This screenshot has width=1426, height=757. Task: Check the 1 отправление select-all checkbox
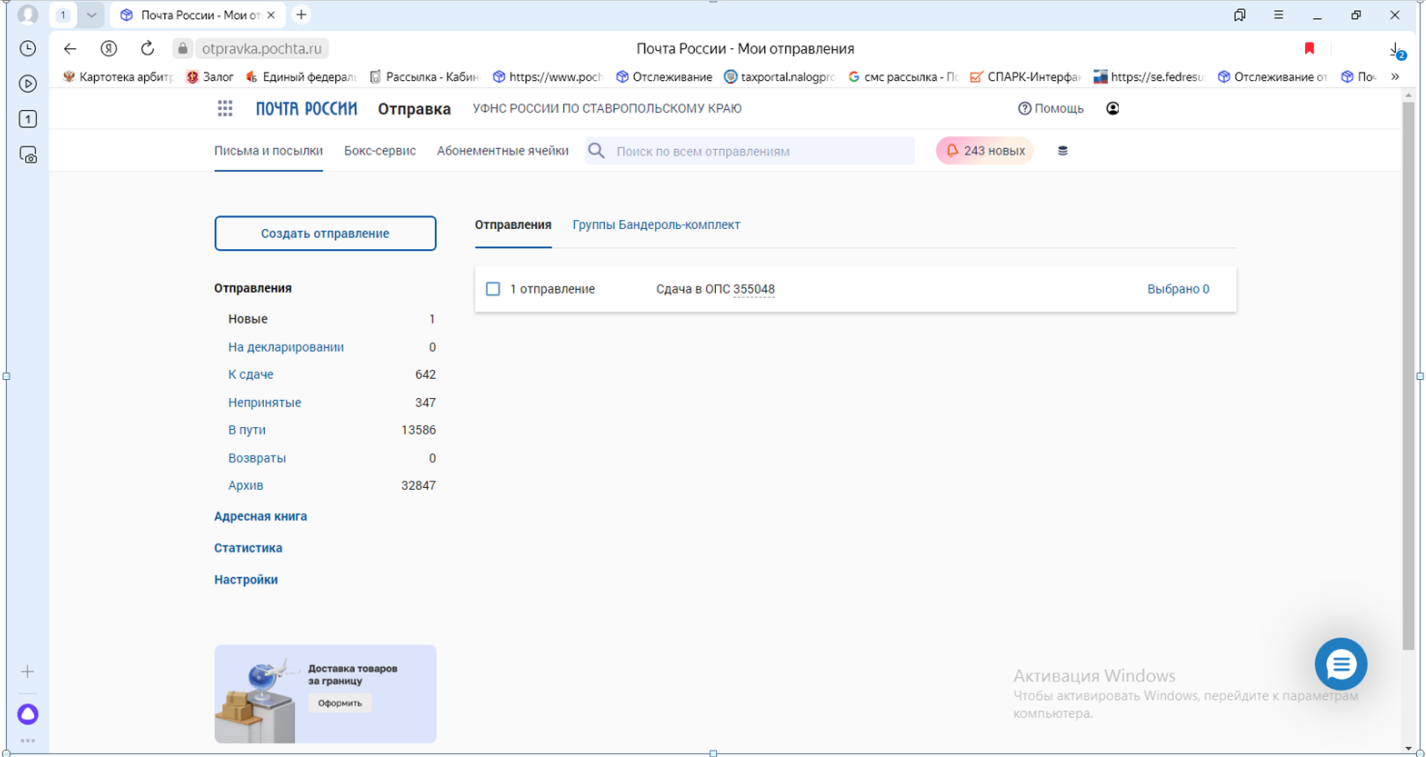pos(493,289)
